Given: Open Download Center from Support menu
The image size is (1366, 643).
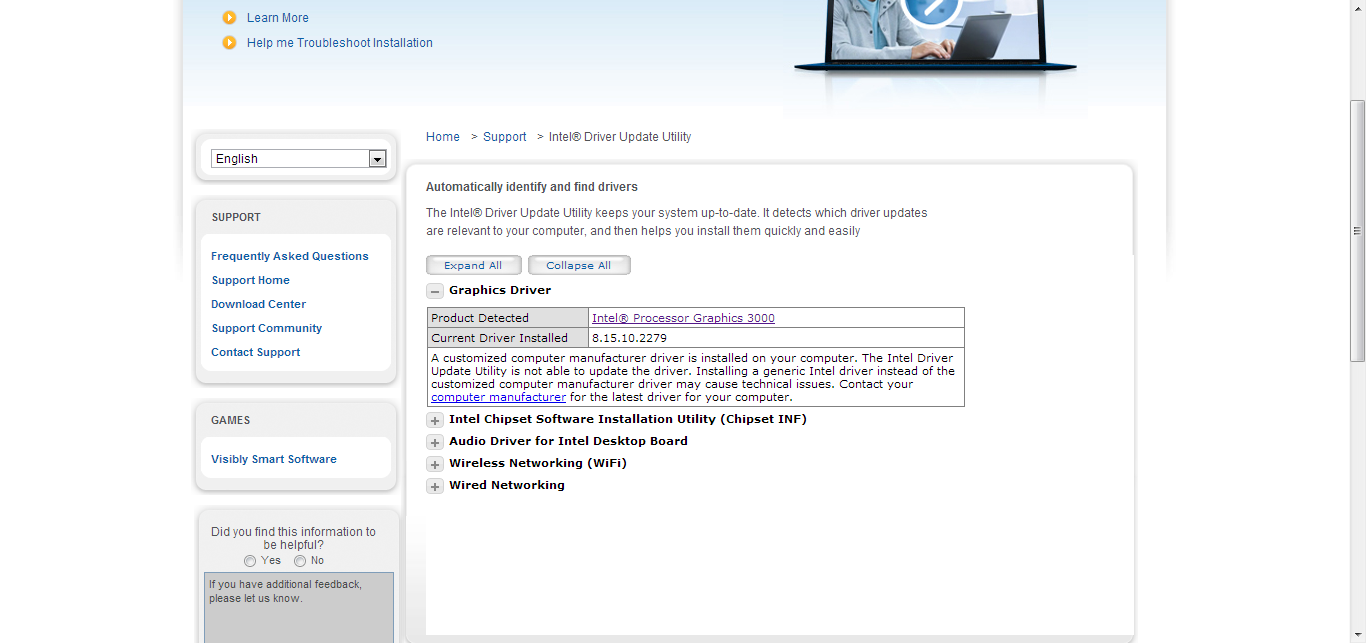Looking at the screenshot, I should (x=259, y=304).
